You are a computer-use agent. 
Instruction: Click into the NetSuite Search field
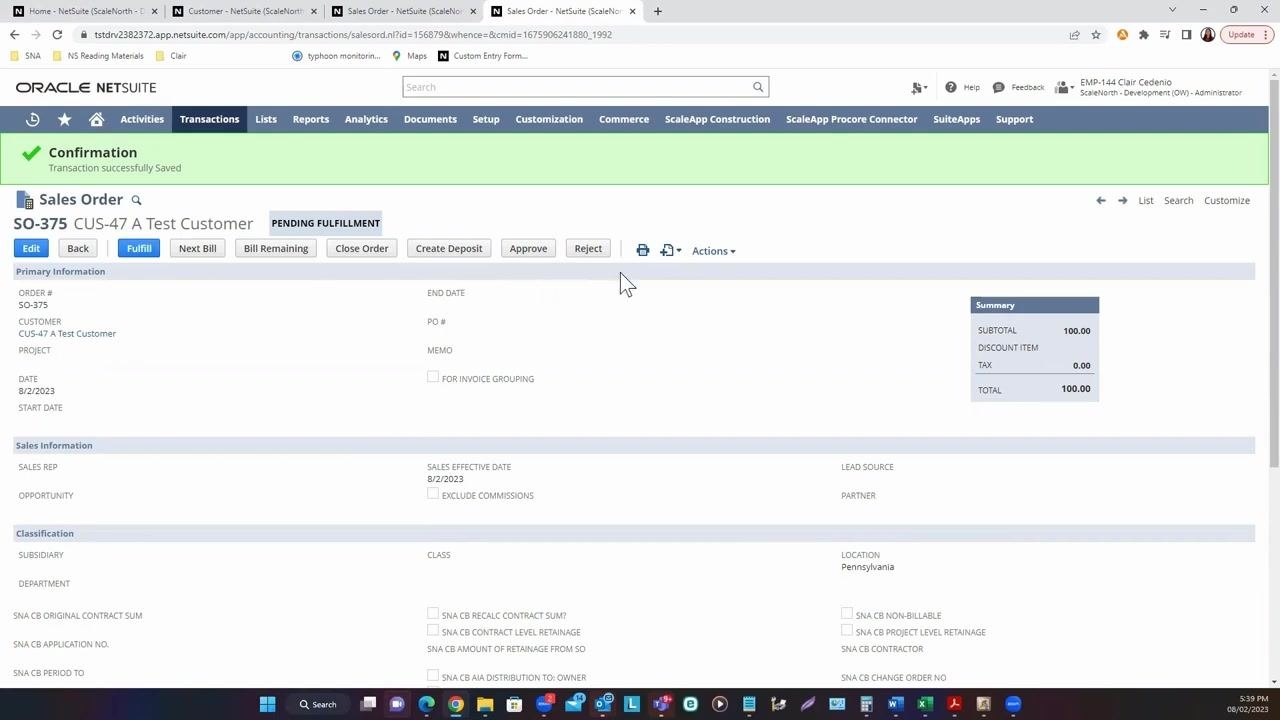coord(578,87)
